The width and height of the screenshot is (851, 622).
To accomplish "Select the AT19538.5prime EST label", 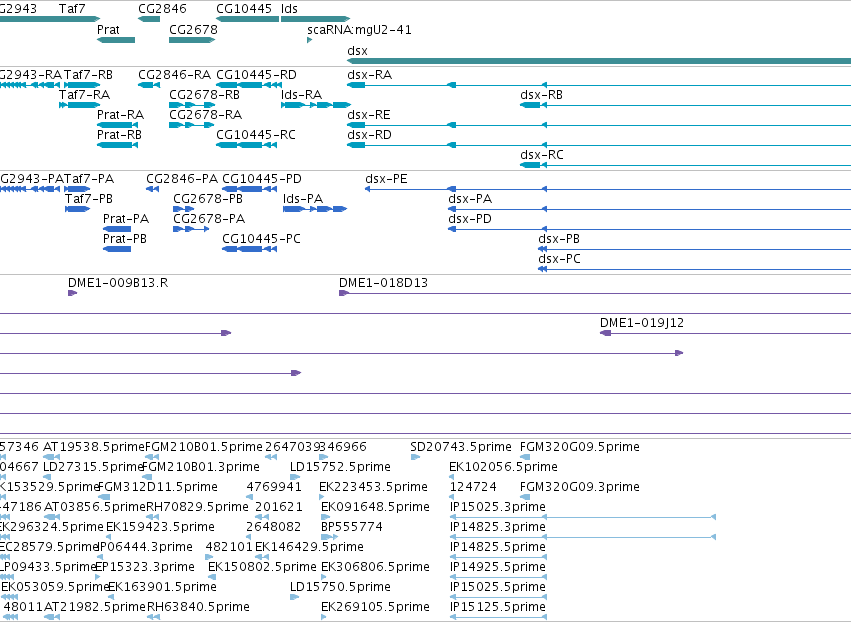I will [94, 447].
